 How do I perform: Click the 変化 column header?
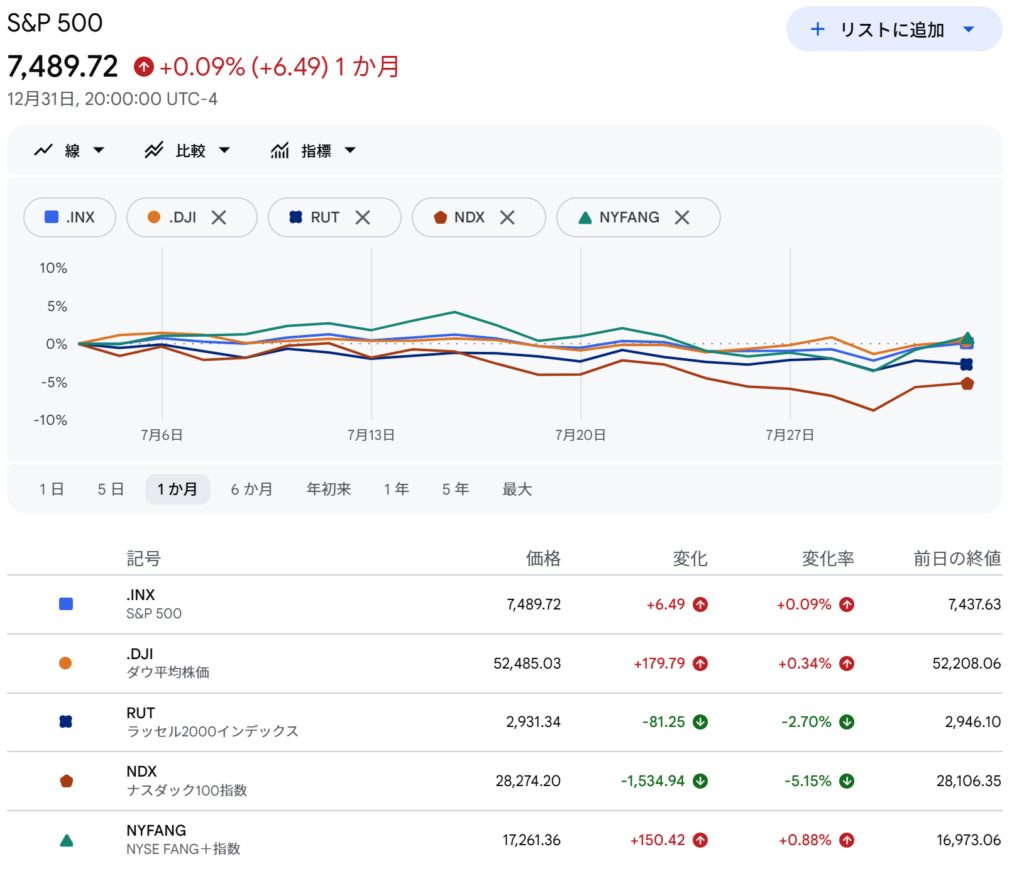[690, 558]
